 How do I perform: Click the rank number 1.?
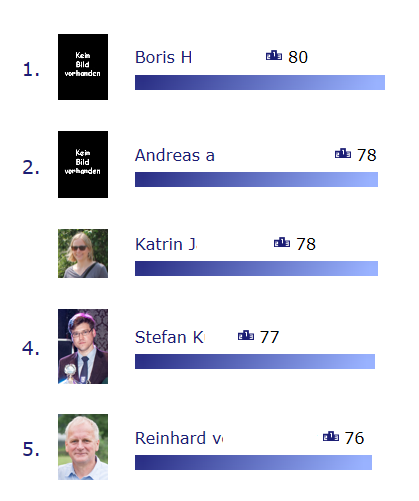[x=31, y=70]
